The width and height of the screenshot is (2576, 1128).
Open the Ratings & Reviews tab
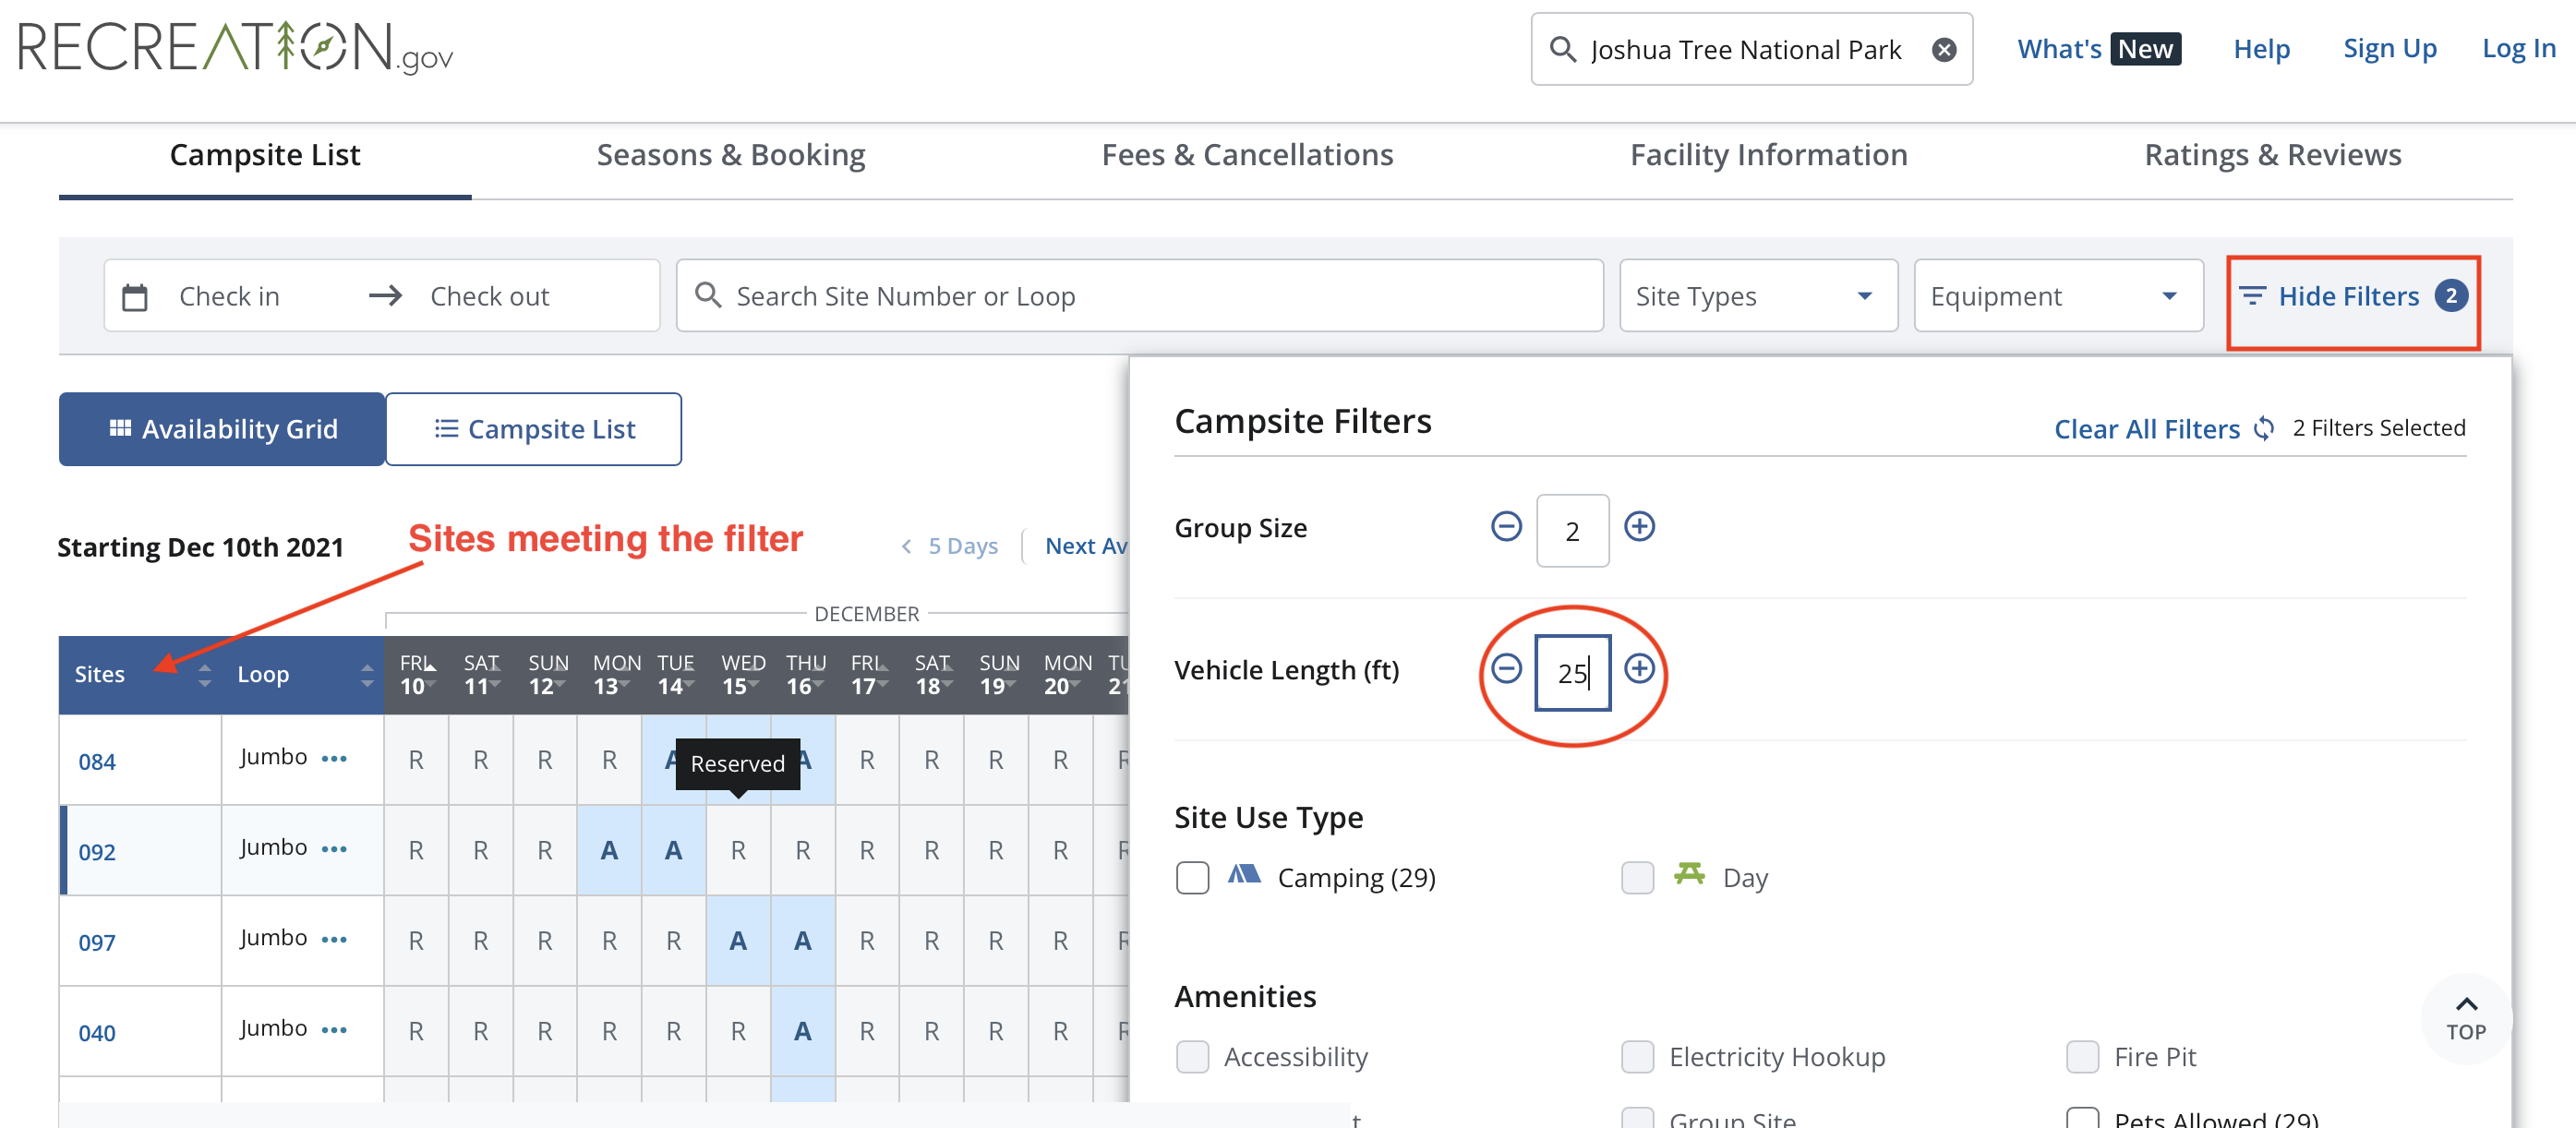2272,156
